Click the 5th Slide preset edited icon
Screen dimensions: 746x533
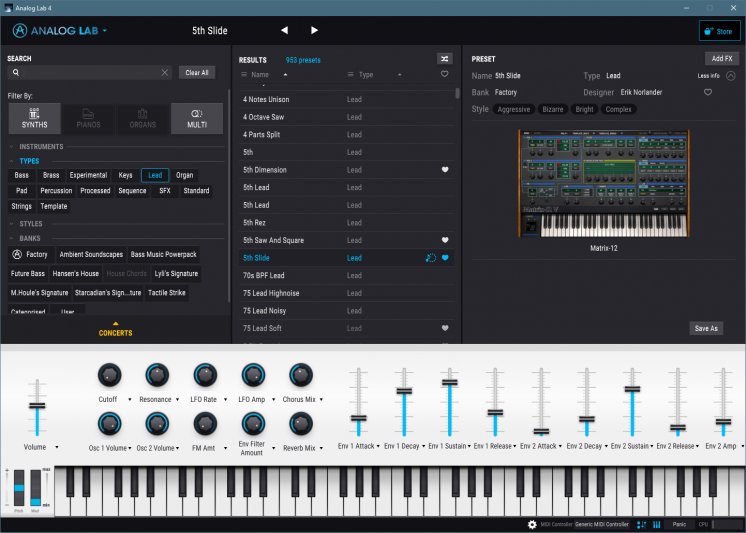click(x=431, y=258)
